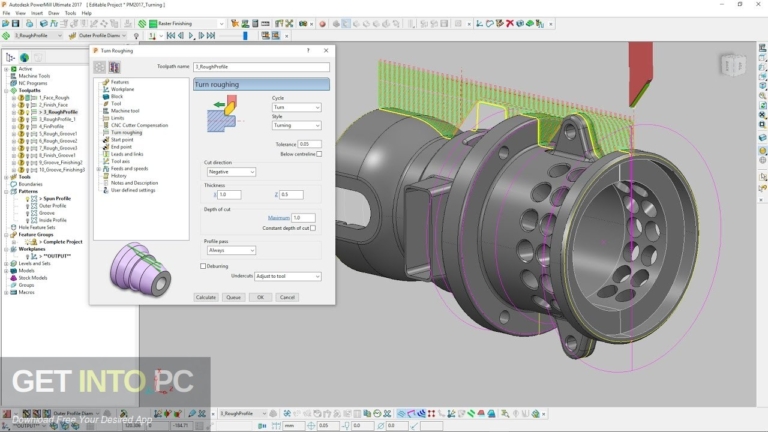Screen dimensions: 768x432
Task: Open the Tools menu
Action: click(x=71, y=13)
